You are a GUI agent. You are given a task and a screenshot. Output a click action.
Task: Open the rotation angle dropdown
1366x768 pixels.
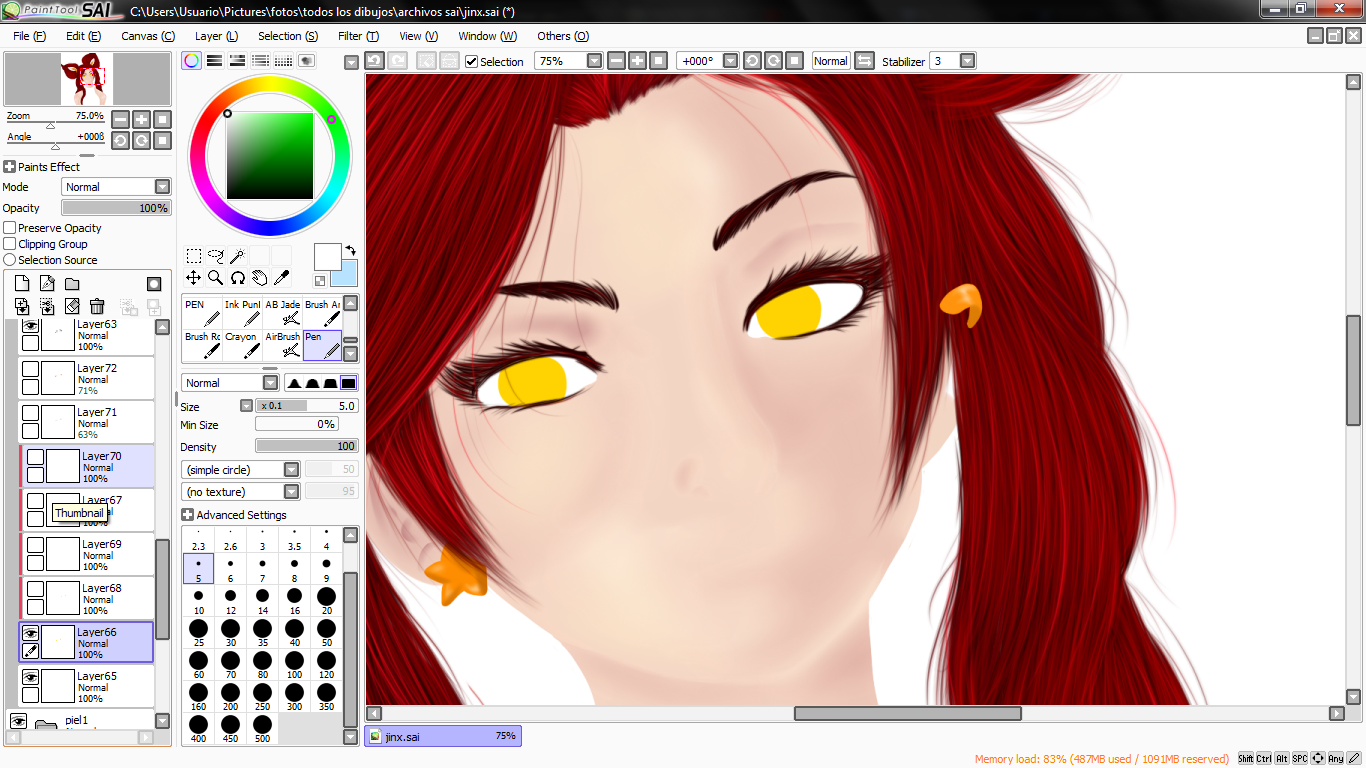[x=730, y=61]
